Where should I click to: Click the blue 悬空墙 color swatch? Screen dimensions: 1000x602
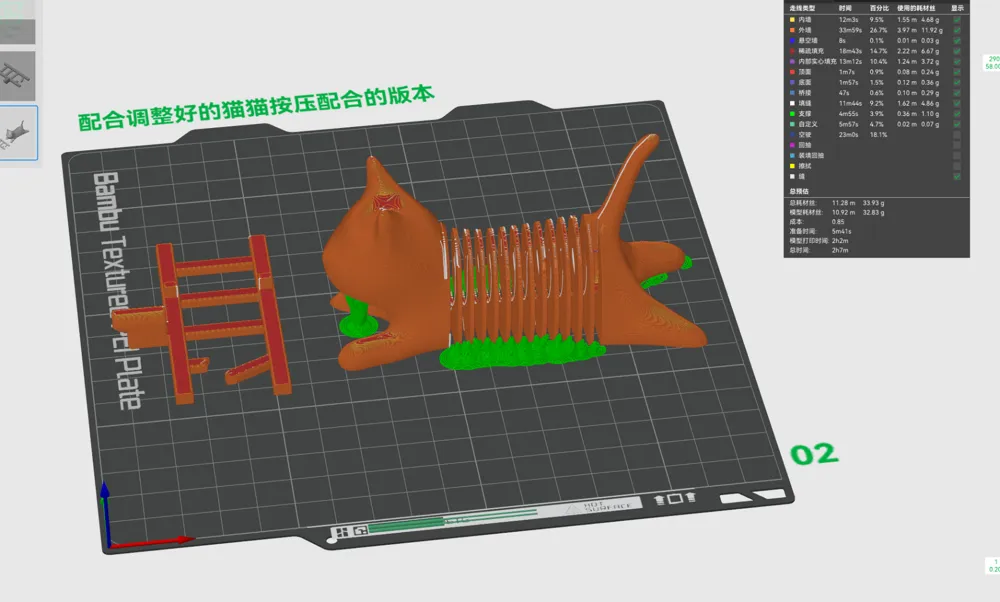click(792, 40)
